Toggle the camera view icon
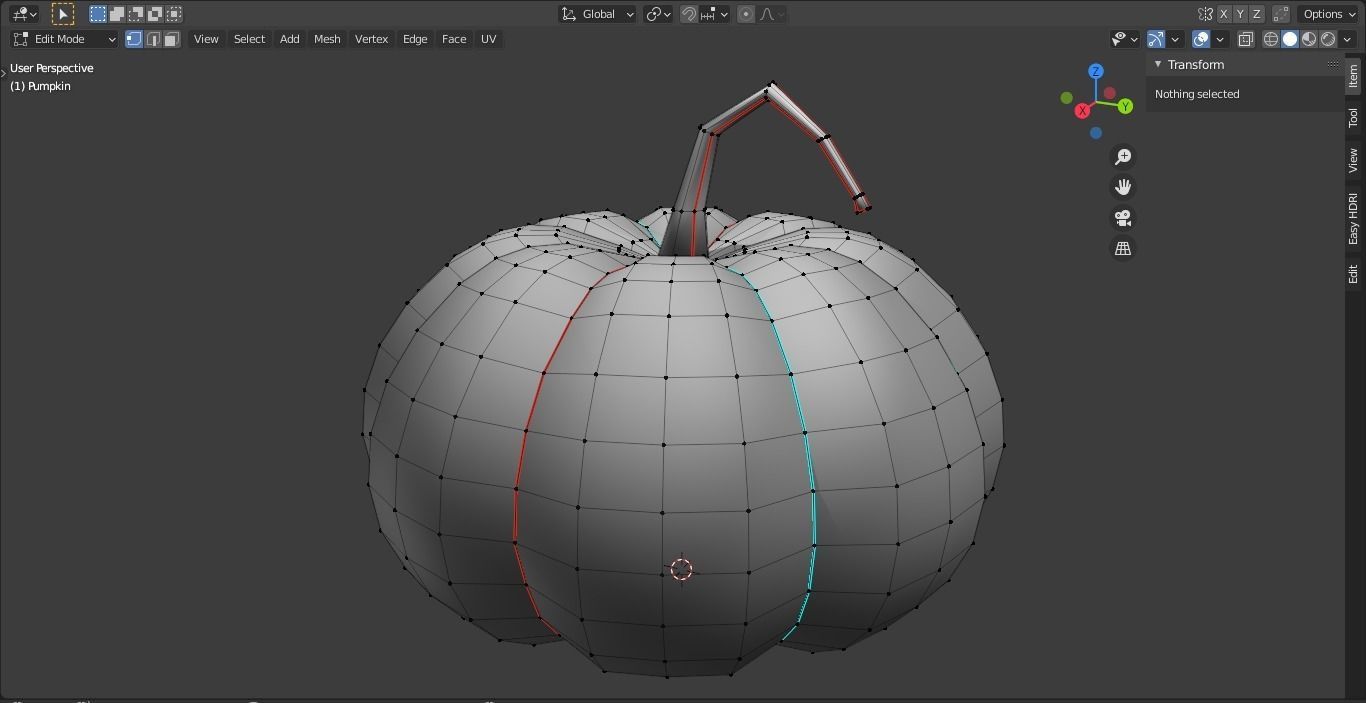This screenshot has width=1366, height=703. pyautogui.click(x=1123, y=218)
